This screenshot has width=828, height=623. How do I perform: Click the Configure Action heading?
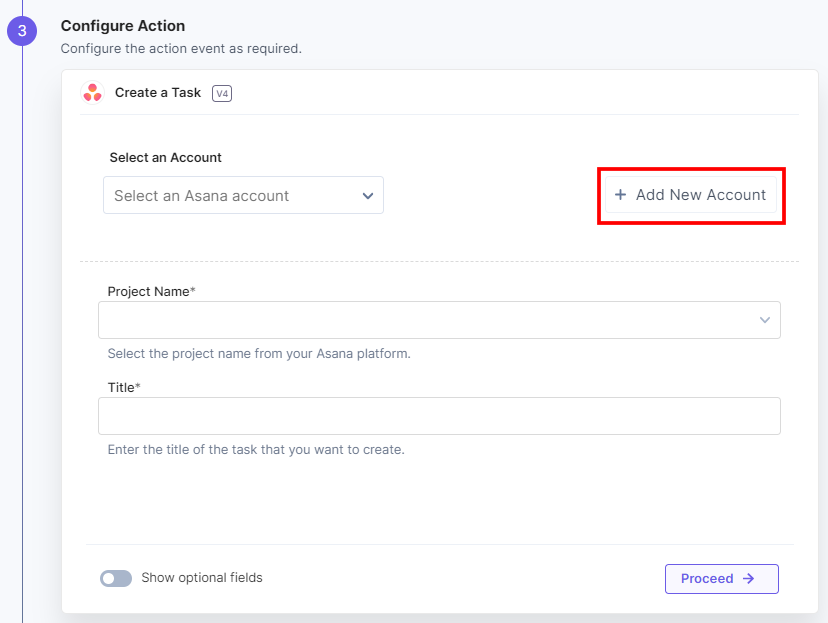pos(123,26)
